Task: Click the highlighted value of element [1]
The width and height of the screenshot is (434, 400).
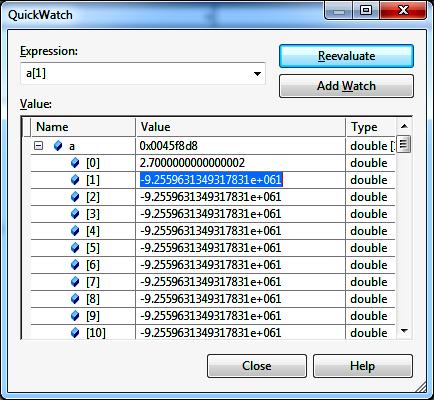Action: (x=211, y=180)
